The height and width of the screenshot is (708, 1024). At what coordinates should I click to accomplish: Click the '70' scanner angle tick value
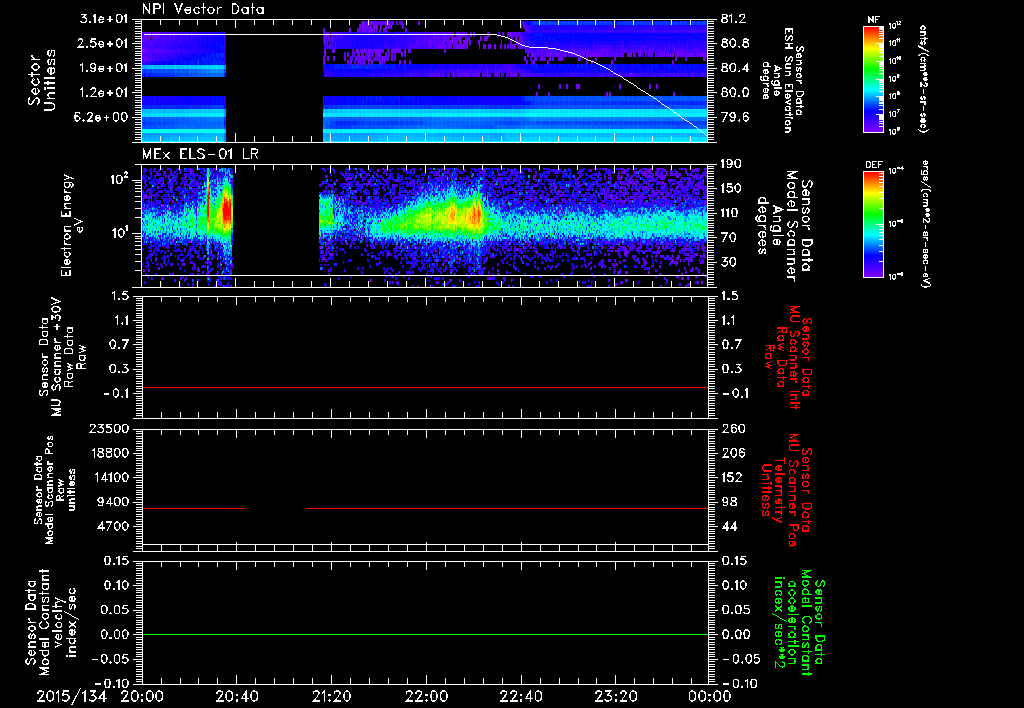click(x=729, y=238)
